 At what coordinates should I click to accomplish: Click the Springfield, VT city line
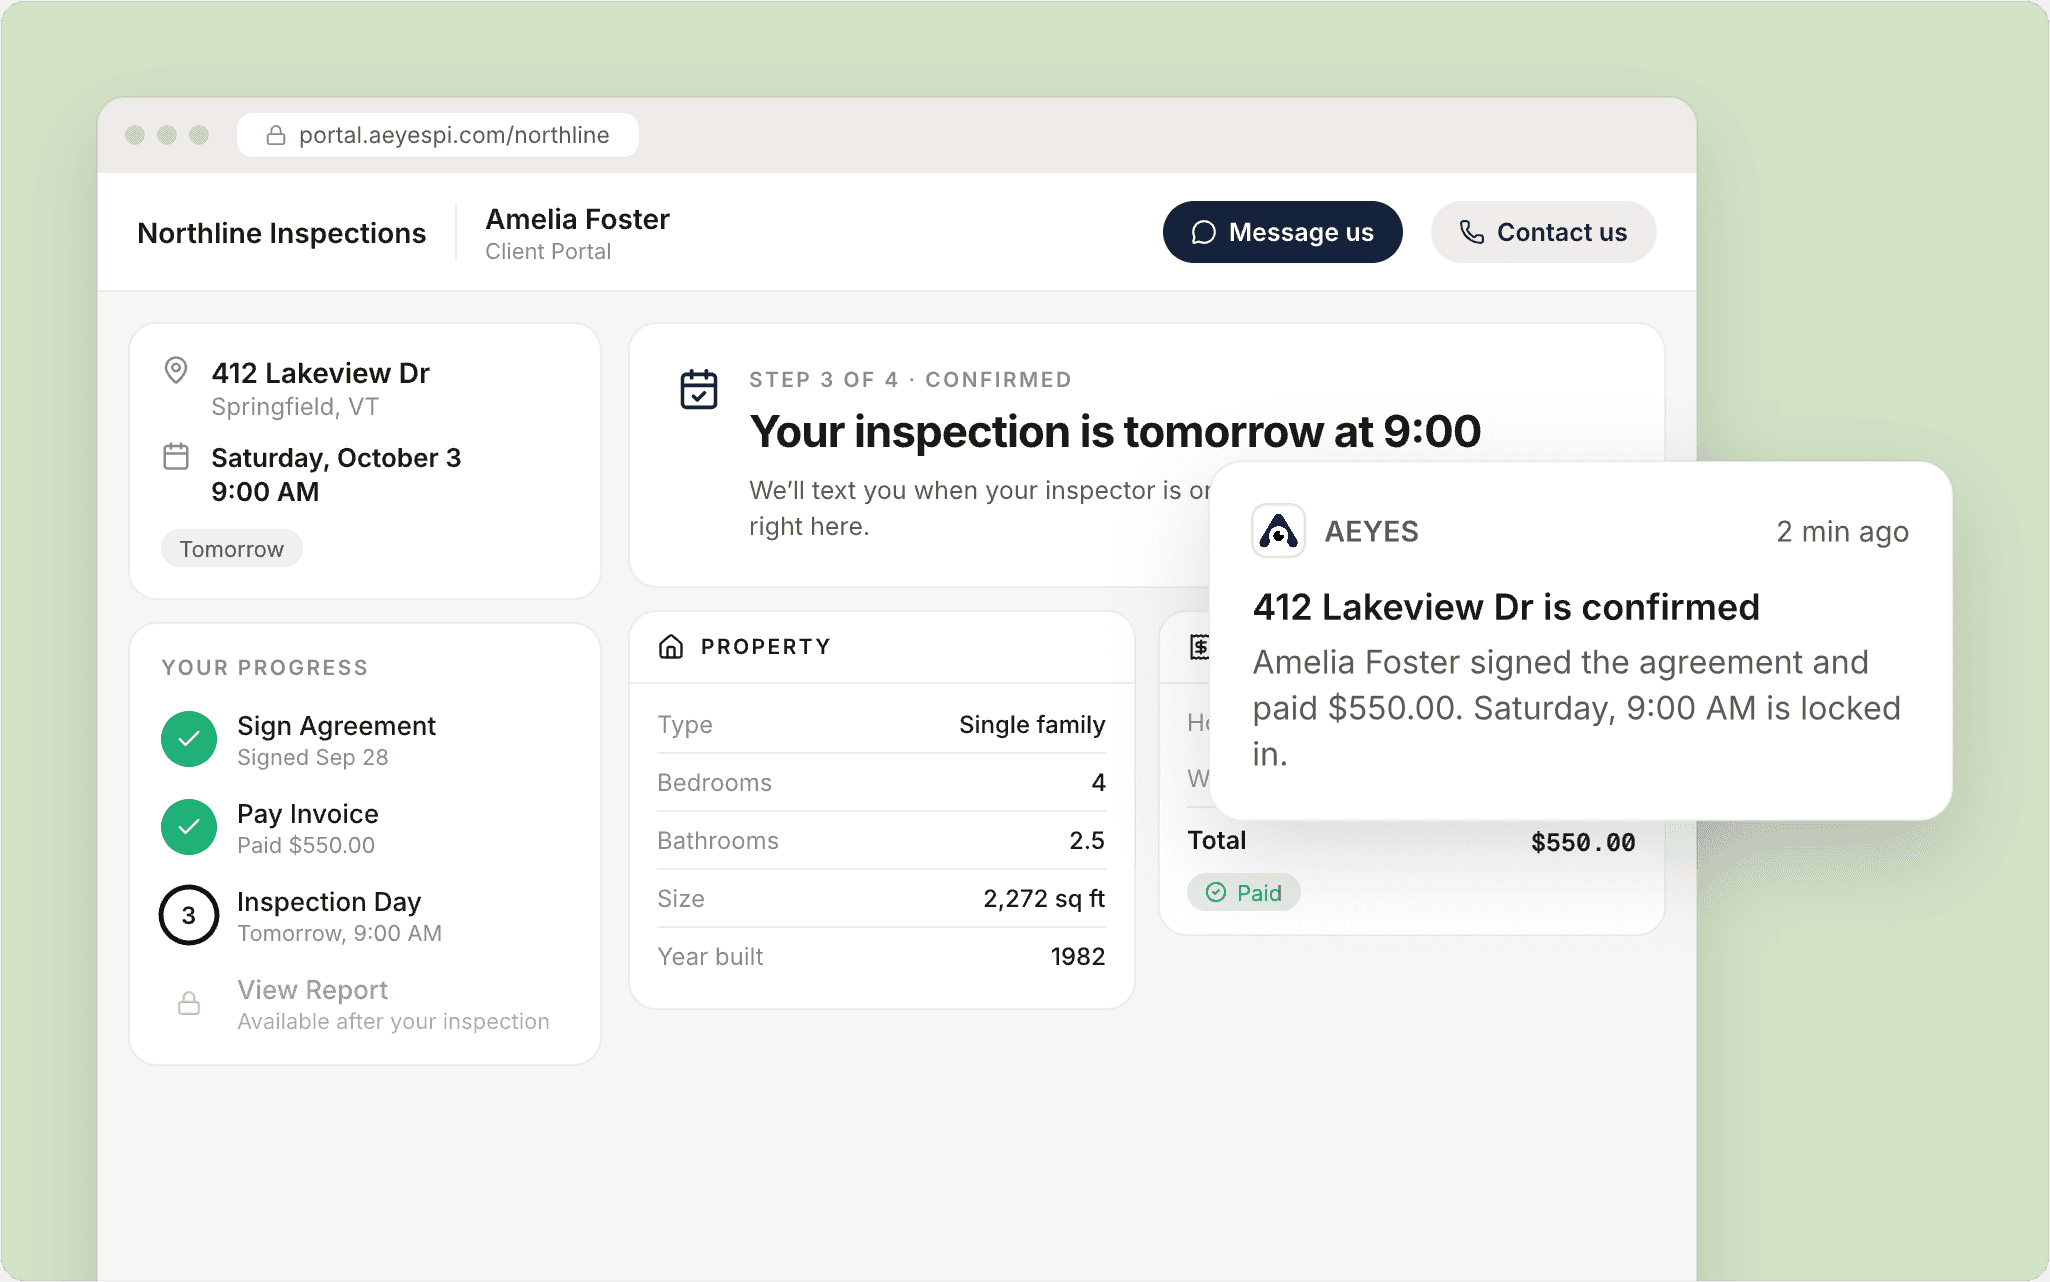295,406
